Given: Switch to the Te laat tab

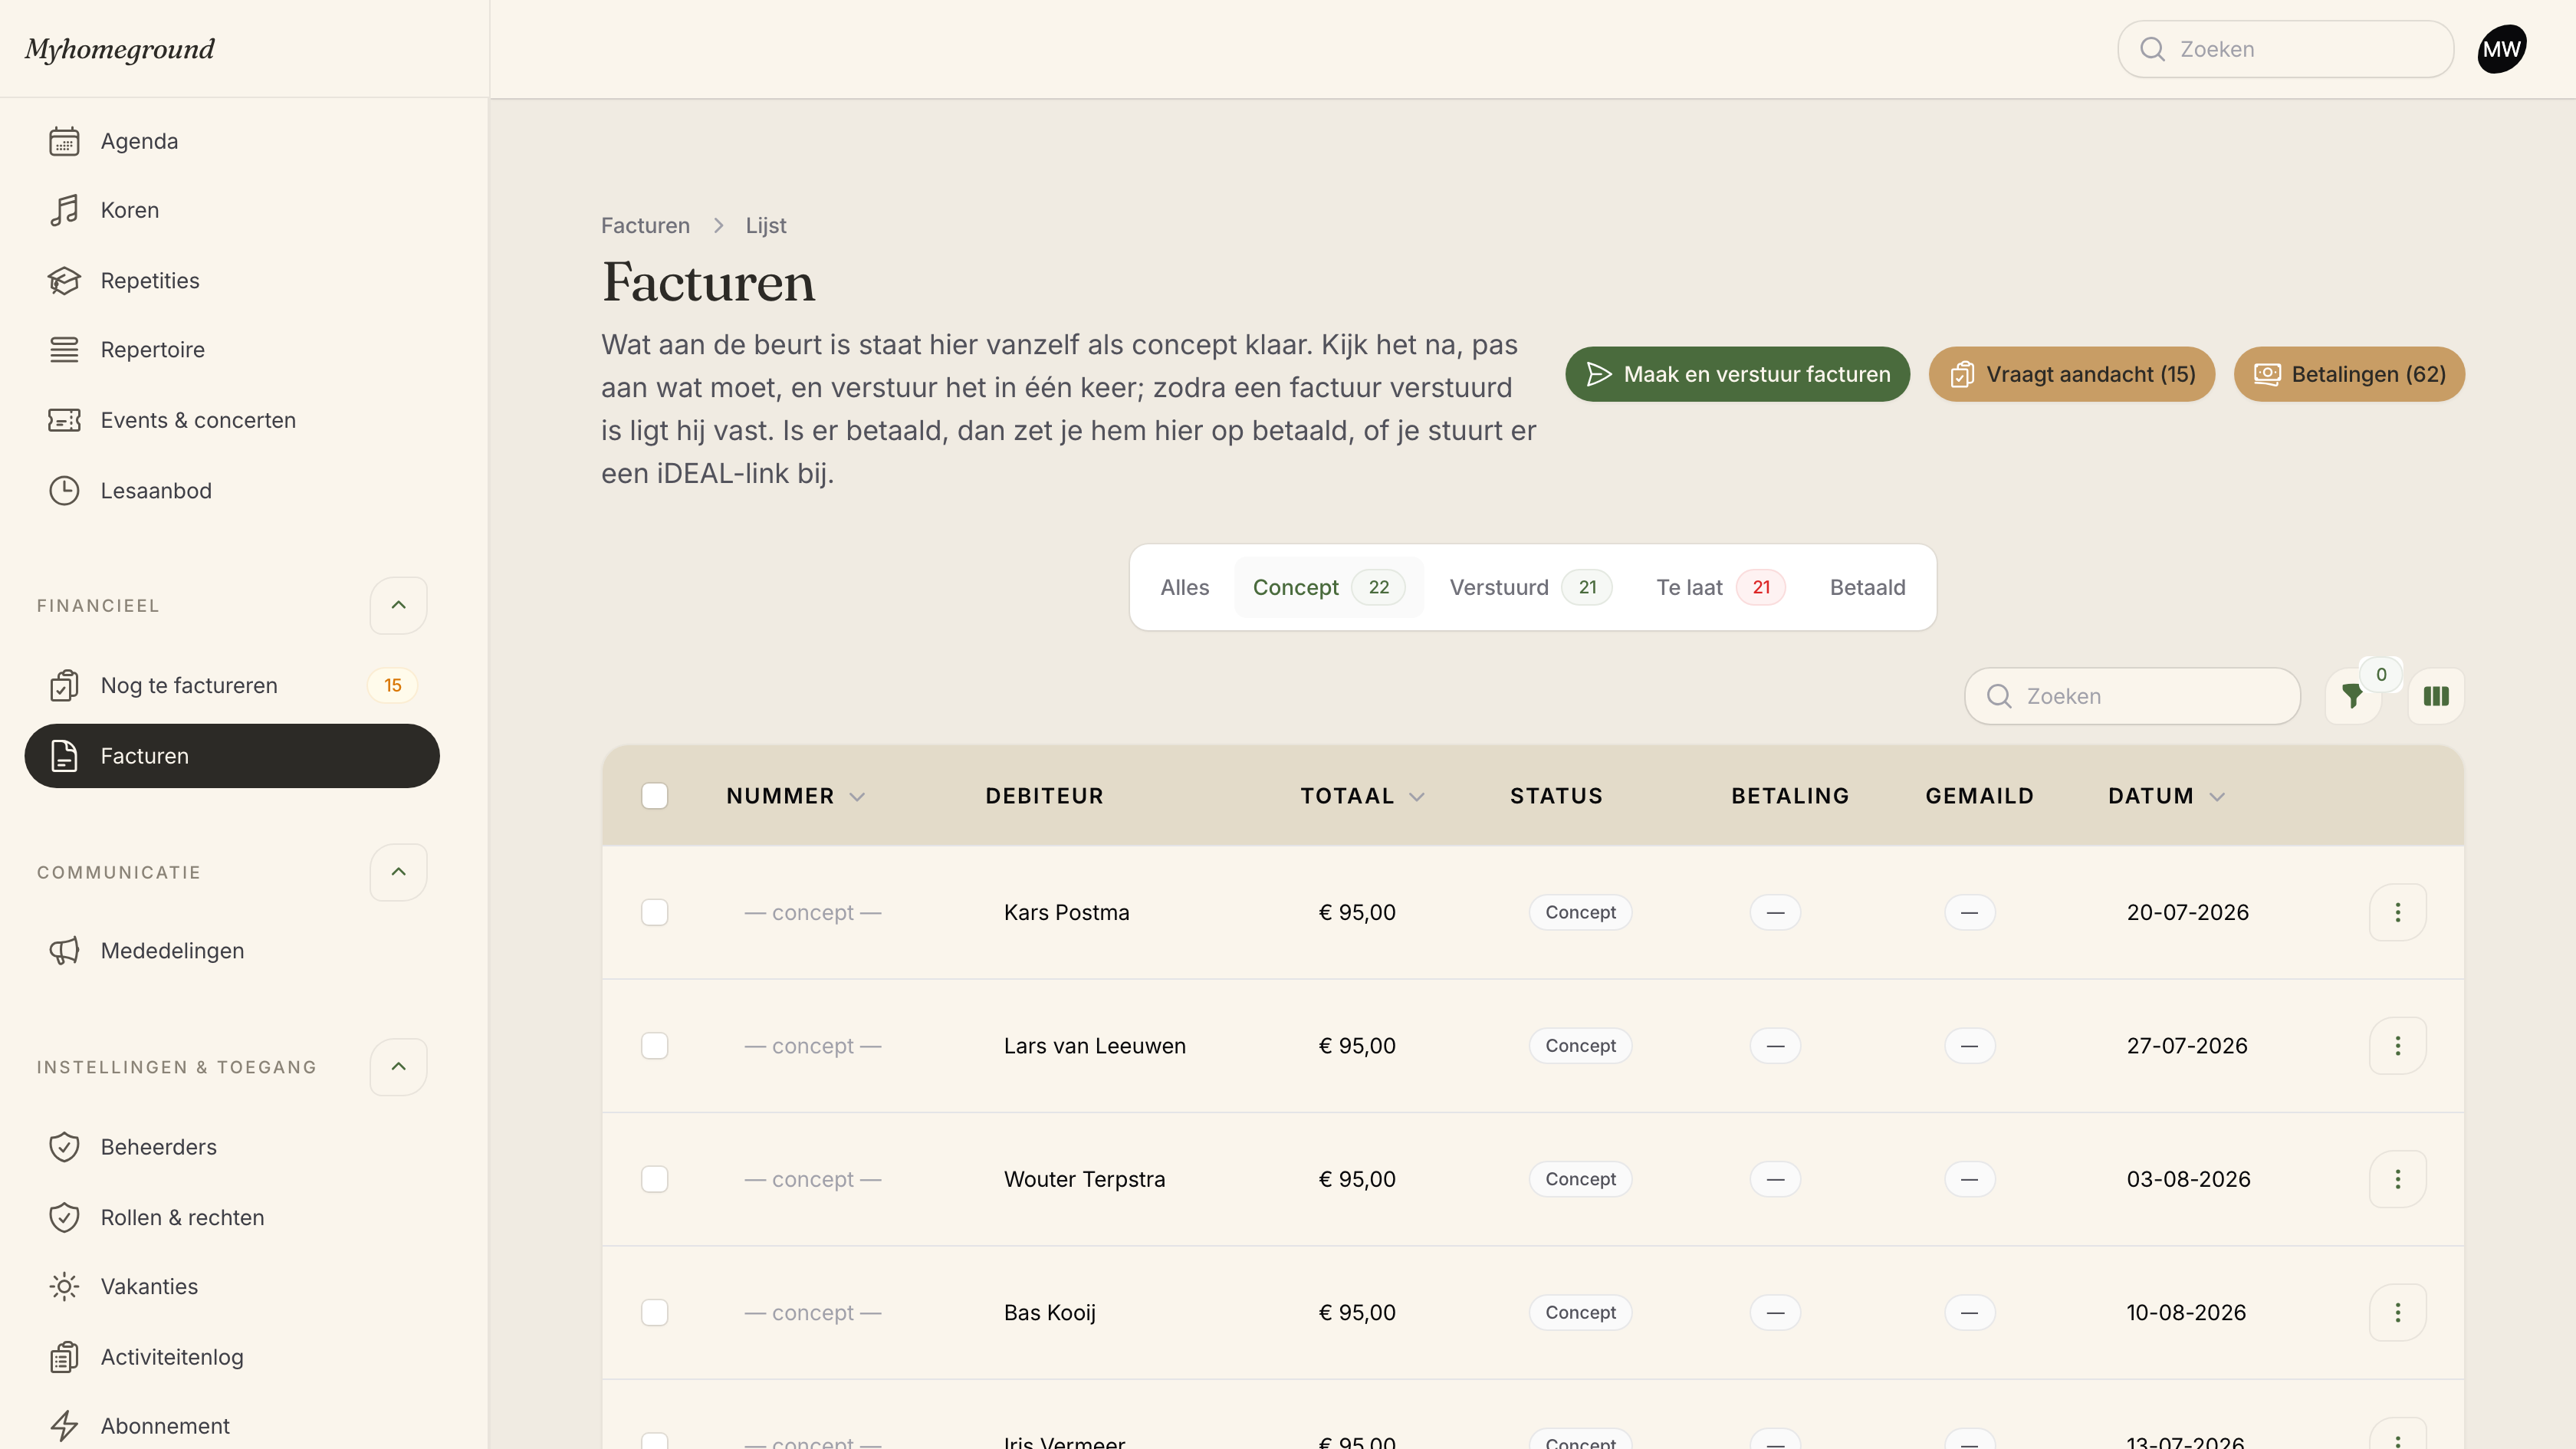Looking at the screenshot, I should point(1720,587).
